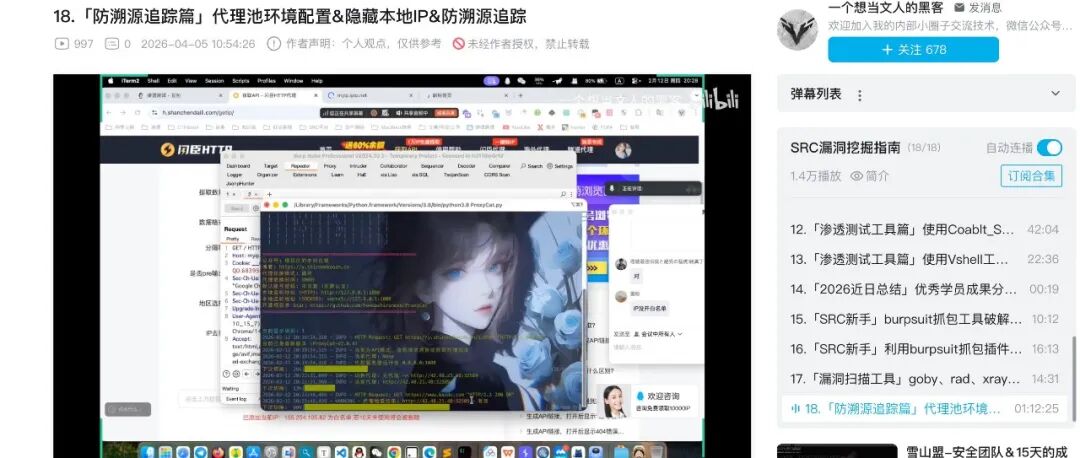Click the Apple logo in the video's macOS menu bar

click(110, 81)
